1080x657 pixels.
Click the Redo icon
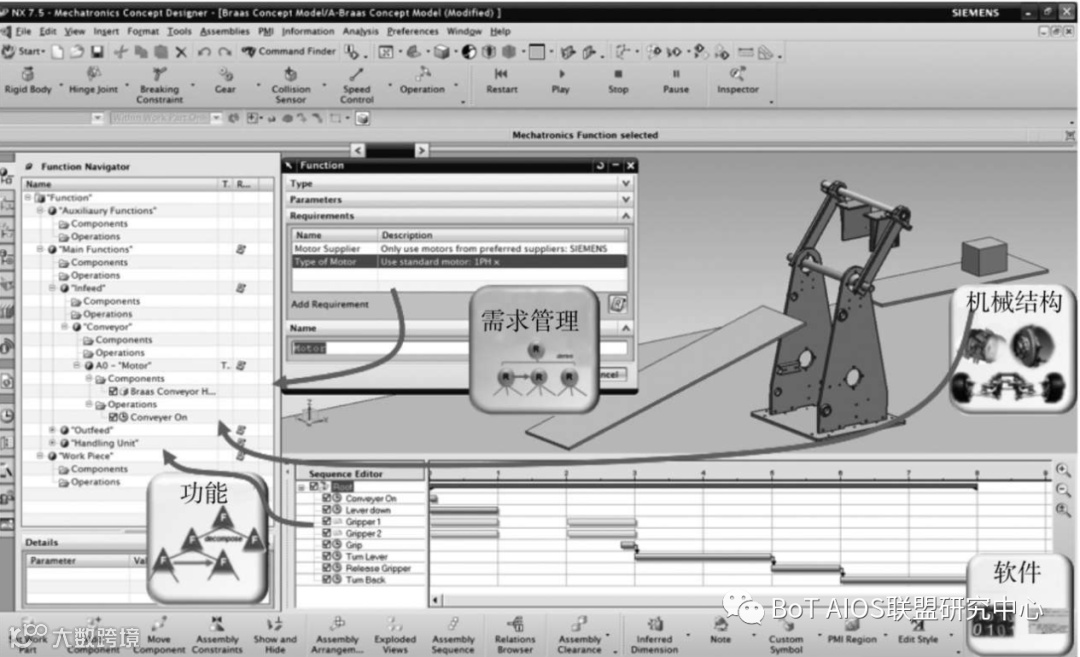click(225, 52)
